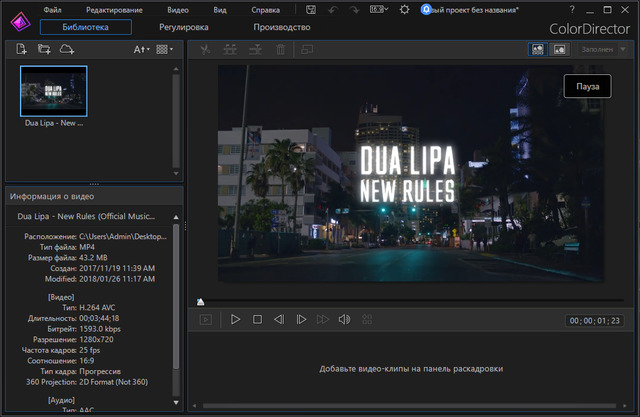Click the cloud download icon in library
Image resolution: width=640 pixels, height=417 pixels.
[66, 48]
